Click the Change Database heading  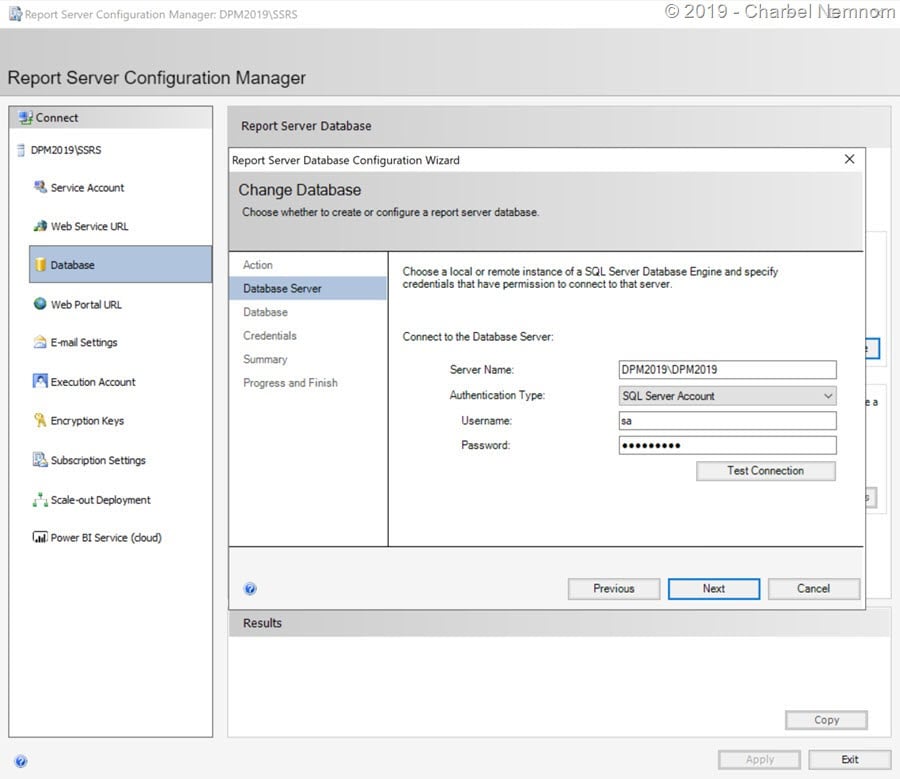click(300, 190)
